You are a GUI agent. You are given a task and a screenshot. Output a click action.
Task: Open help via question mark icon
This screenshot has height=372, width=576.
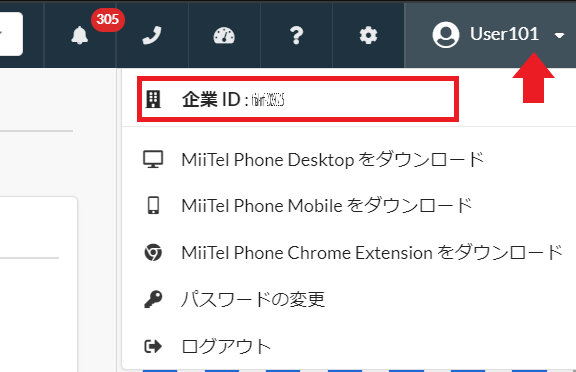[296, 36]
